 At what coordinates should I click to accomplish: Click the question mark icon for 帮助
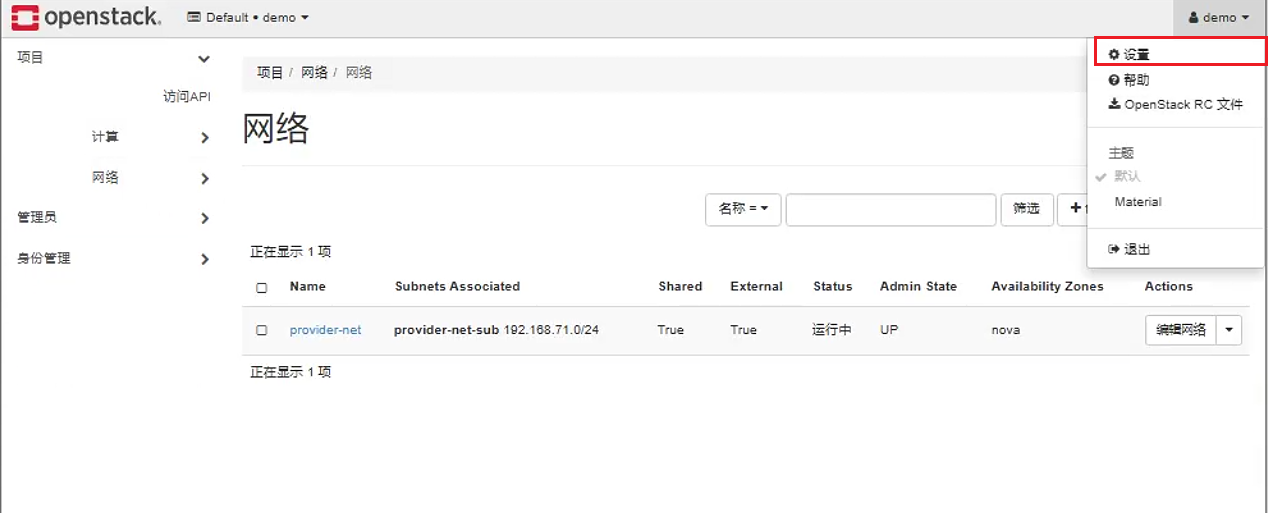(x=1114, y=80)
